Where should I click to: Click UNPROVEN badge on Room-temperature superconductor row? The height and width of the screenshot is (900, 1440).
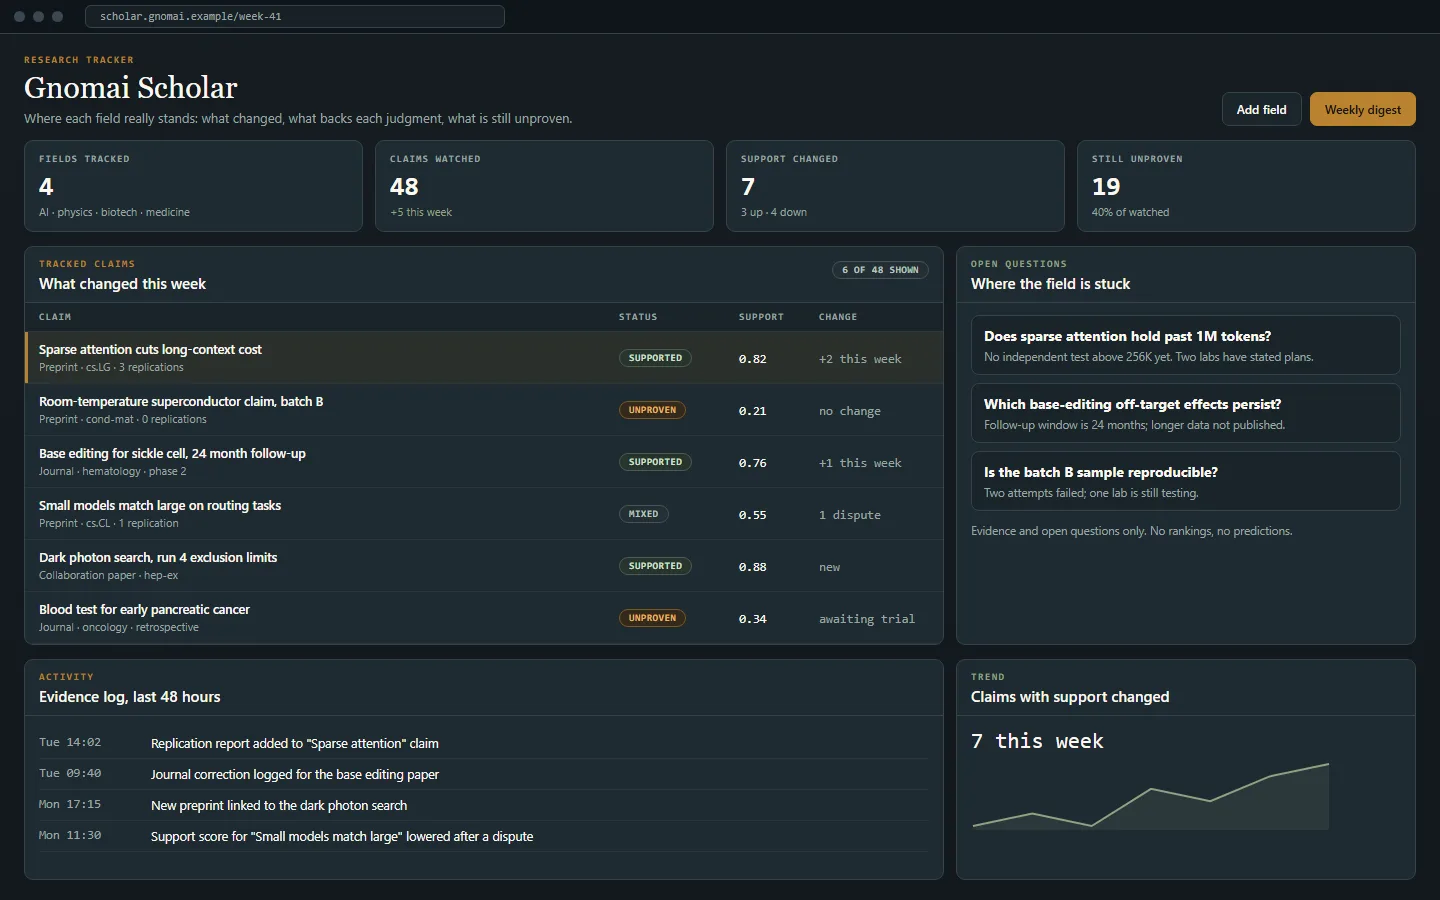pos(652,410)
